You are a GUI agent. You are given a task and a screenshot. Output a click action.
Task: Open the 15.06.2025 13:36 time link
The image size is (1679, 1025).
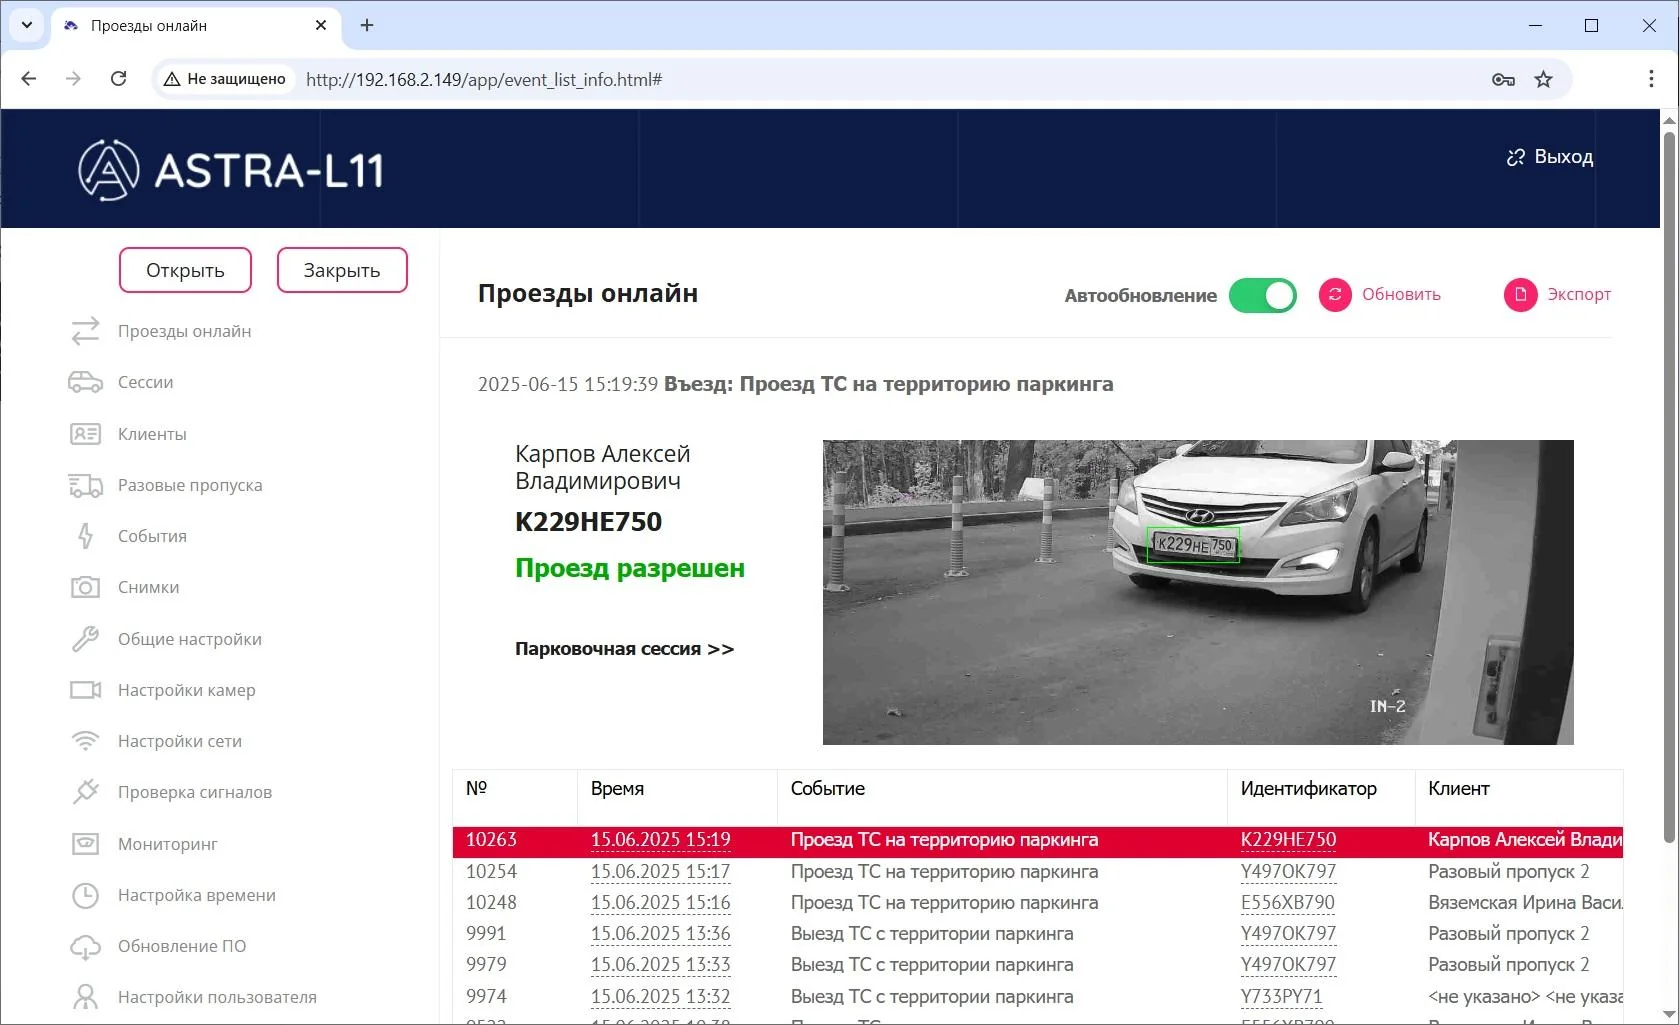click(660, 933)
